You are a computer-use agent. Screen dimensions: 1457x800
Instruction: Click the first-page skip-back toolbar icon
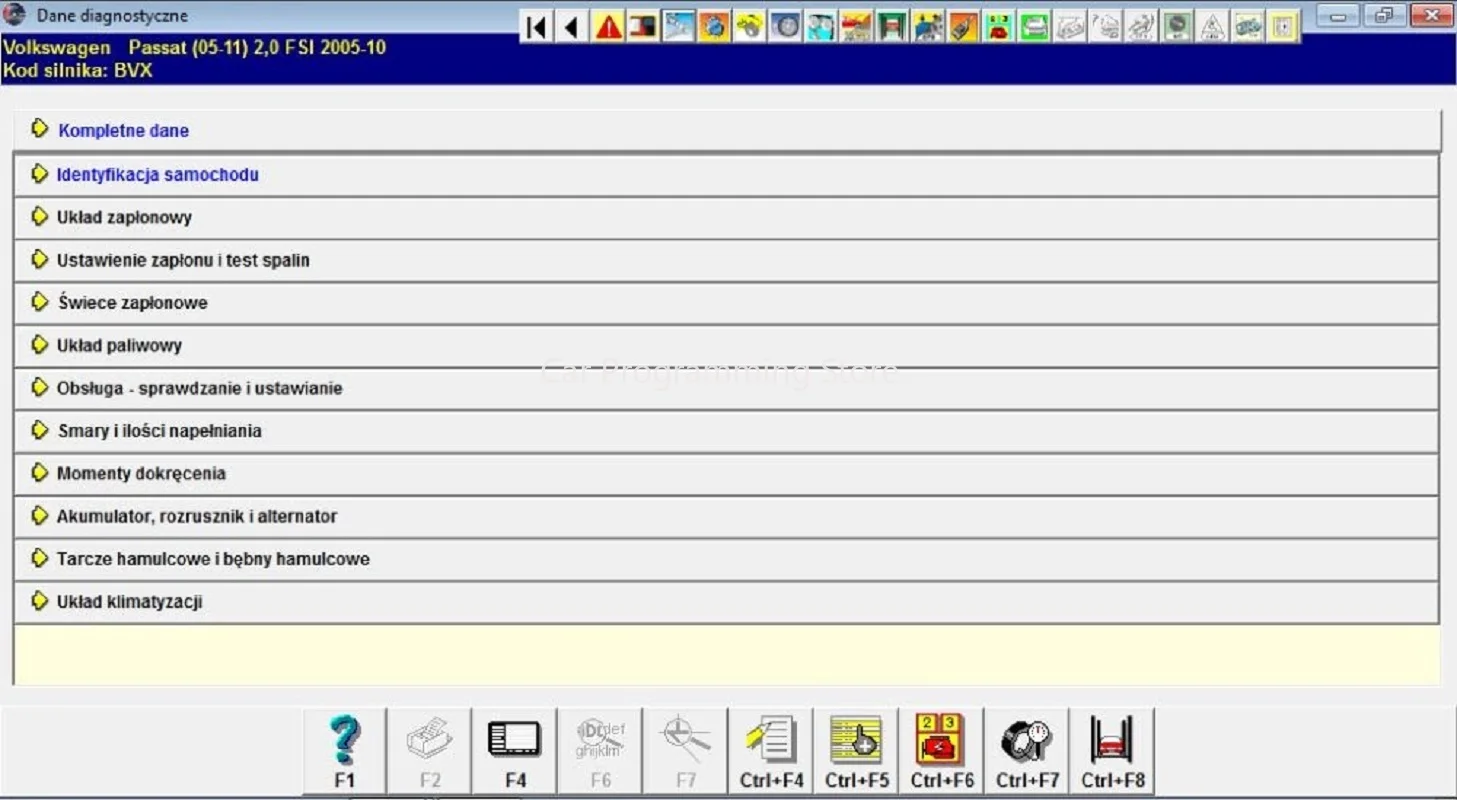click(x=536, y=23)
